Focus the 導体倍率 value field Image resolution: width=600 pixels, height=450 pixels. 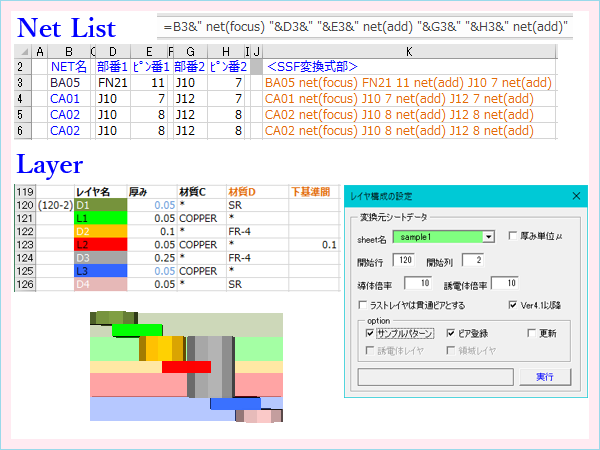[415, 283]
